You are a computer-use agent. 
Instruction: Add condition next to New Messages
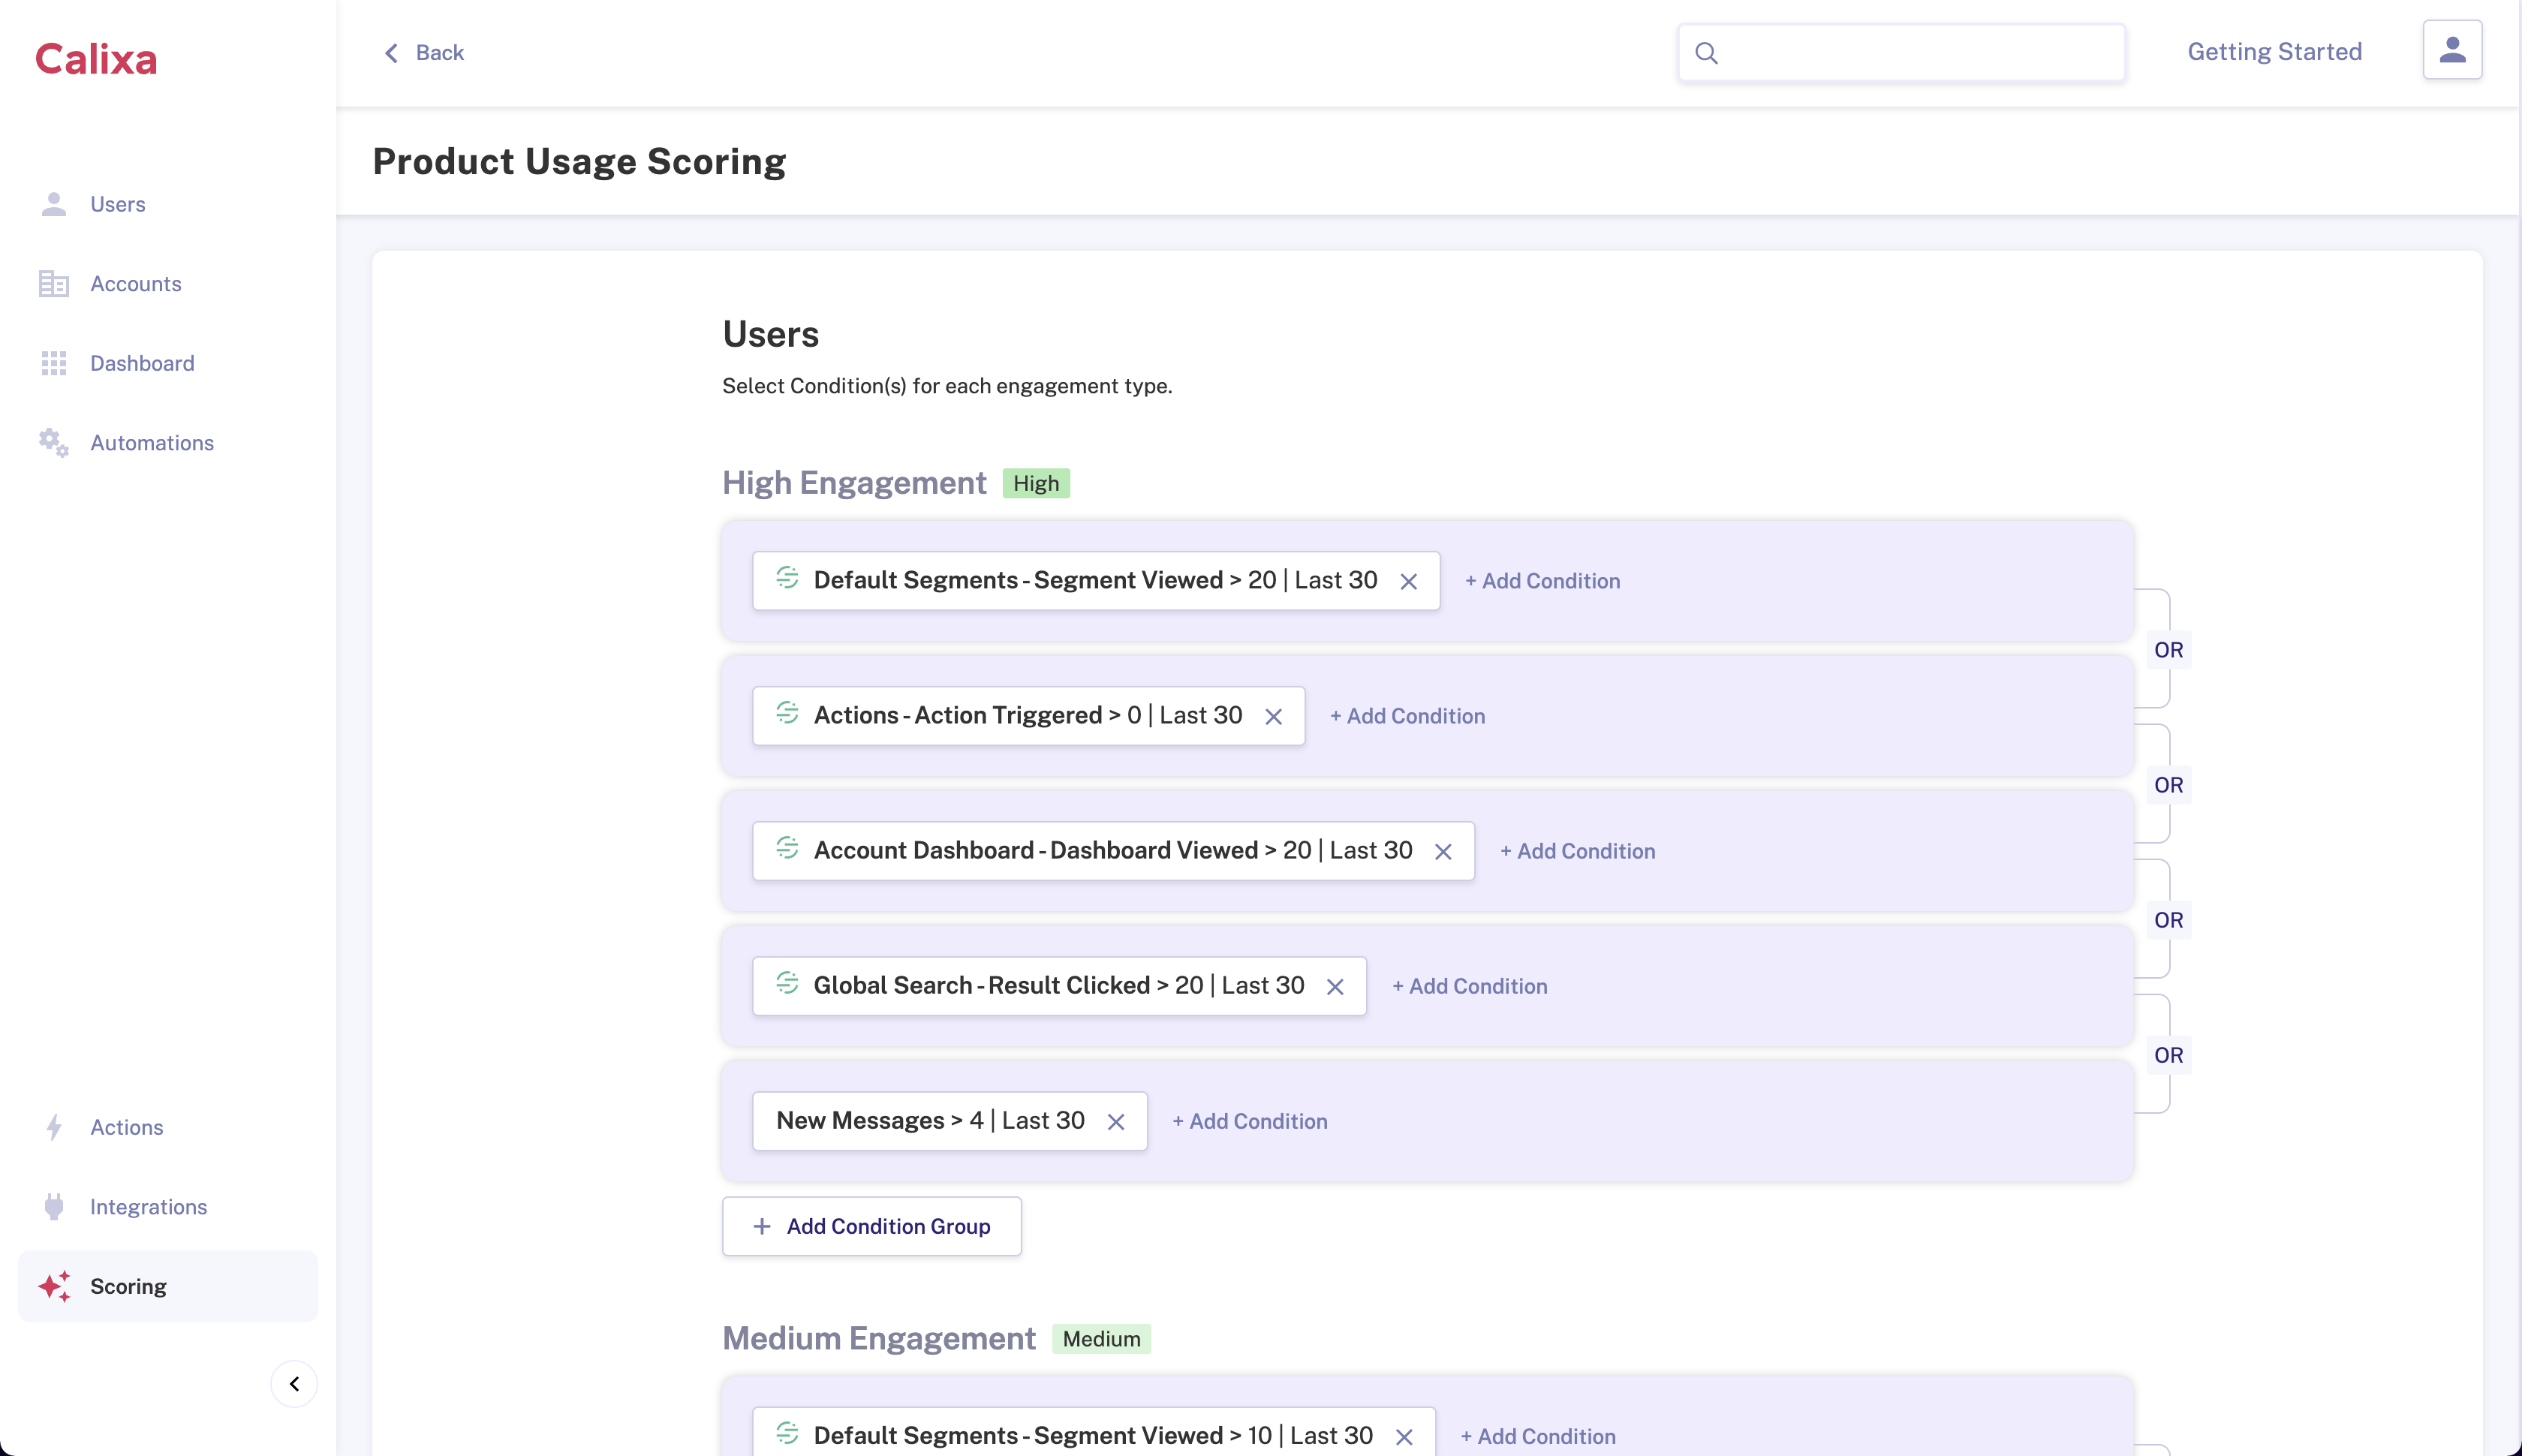point(1249,1121)
